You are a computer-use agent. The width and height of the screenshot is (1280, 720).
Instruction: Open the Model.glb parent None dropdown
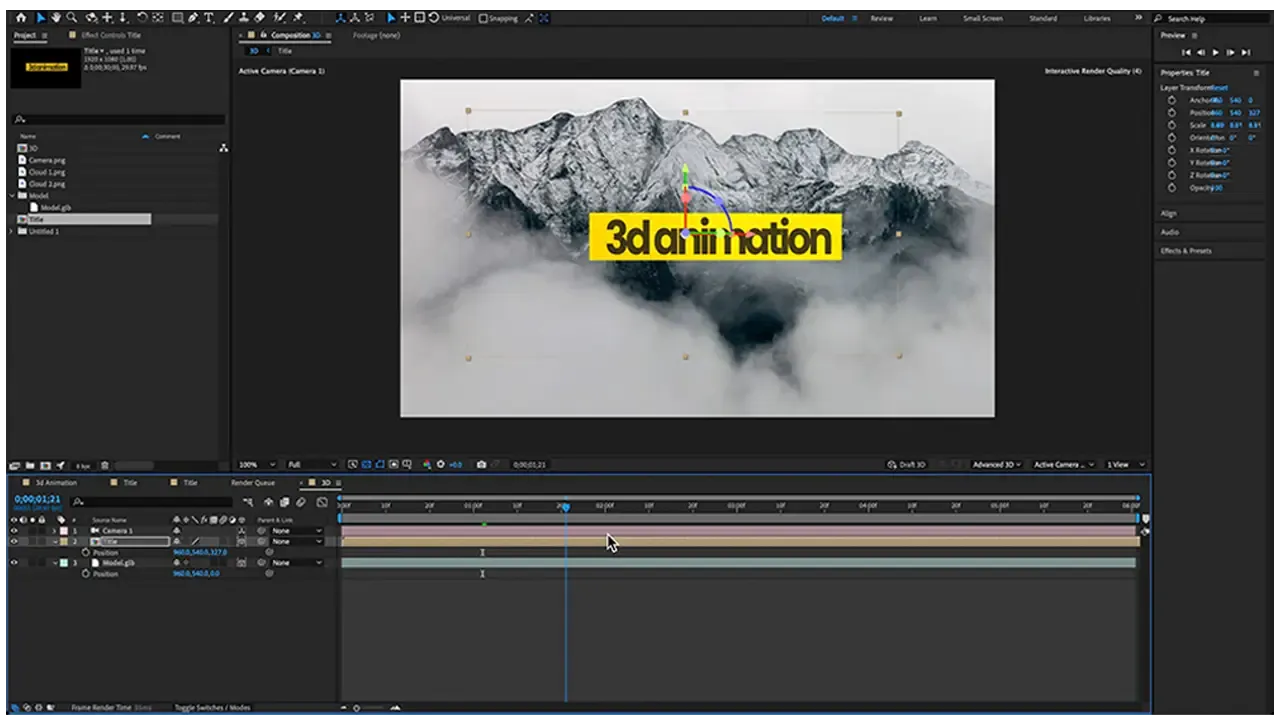tap(297, 563)
